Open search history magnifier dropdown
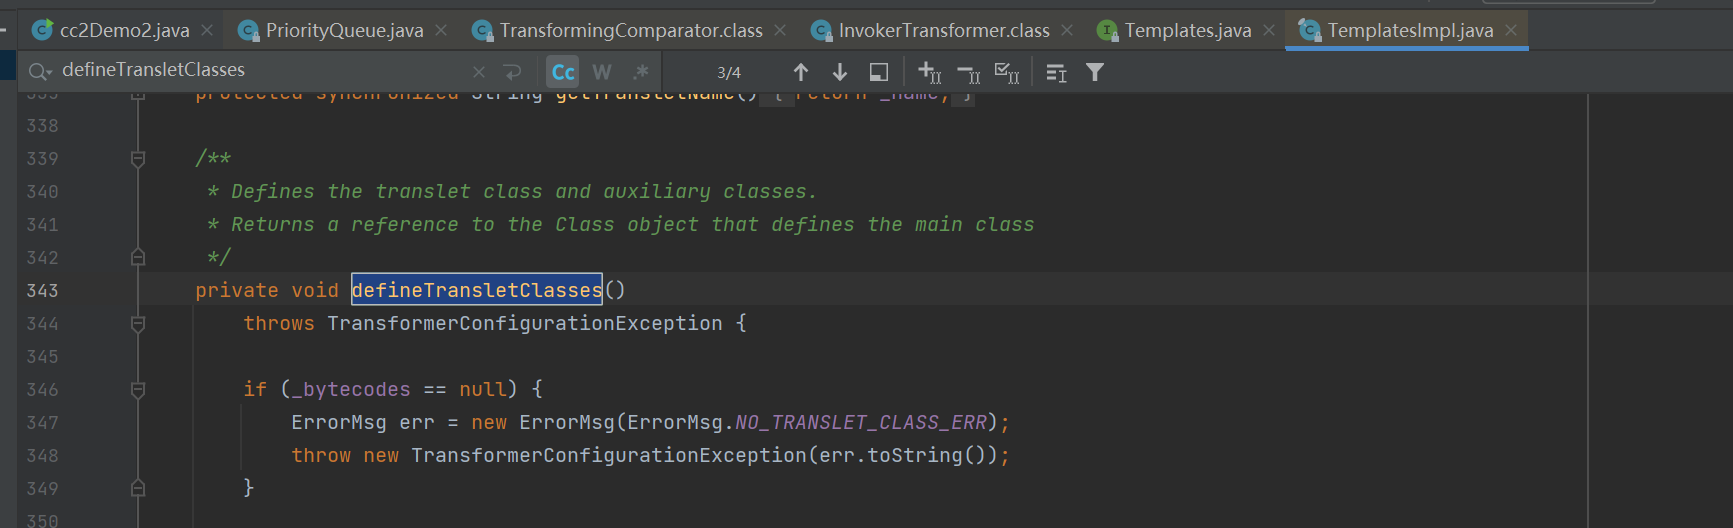Image resolution: width=1733 pixels, height=528 pixels. (x=40, y=71)
